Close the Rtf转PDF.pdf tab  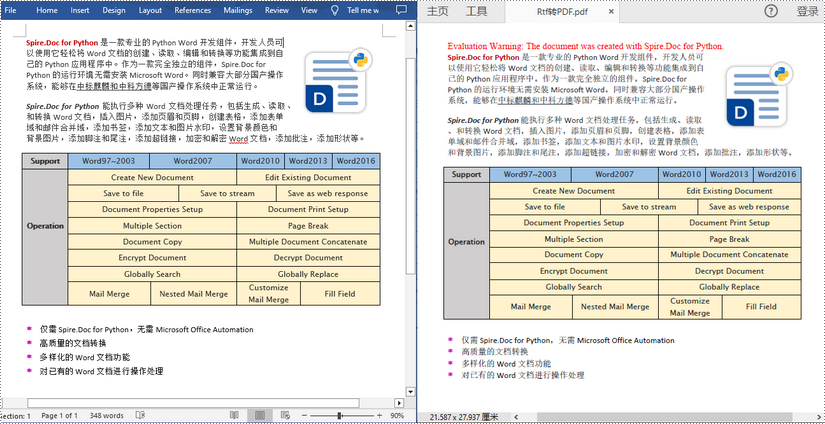point(610,11)
